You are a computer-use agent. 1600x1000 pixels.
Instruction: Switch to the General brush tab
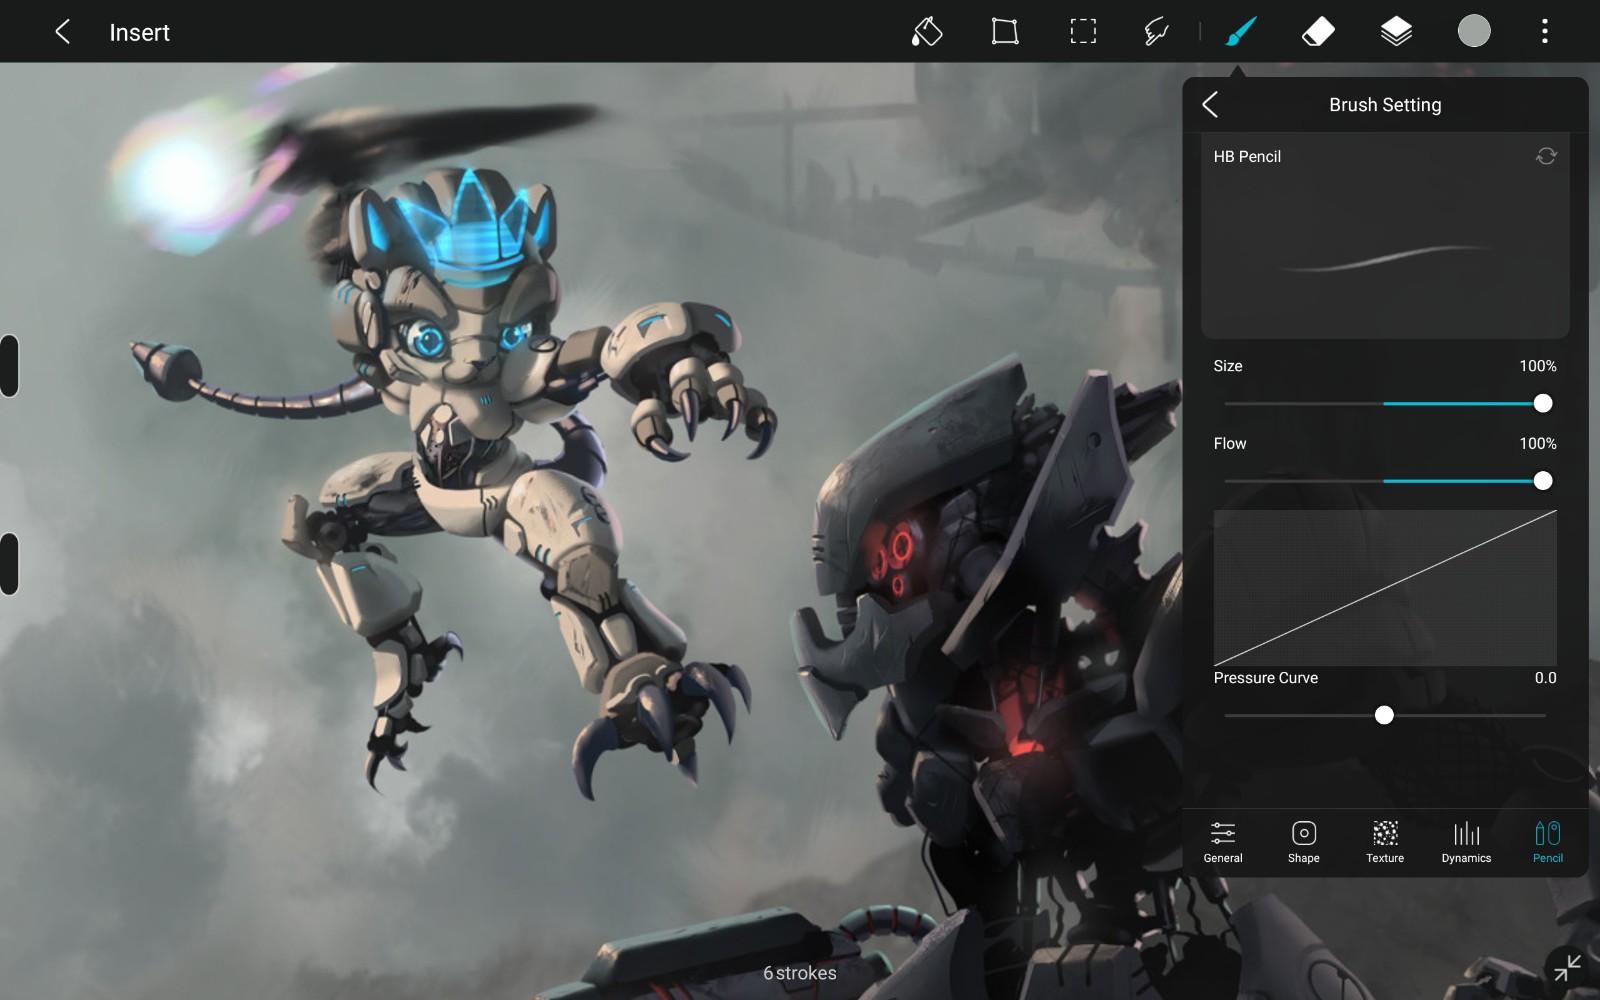[x=1222, y=842]
